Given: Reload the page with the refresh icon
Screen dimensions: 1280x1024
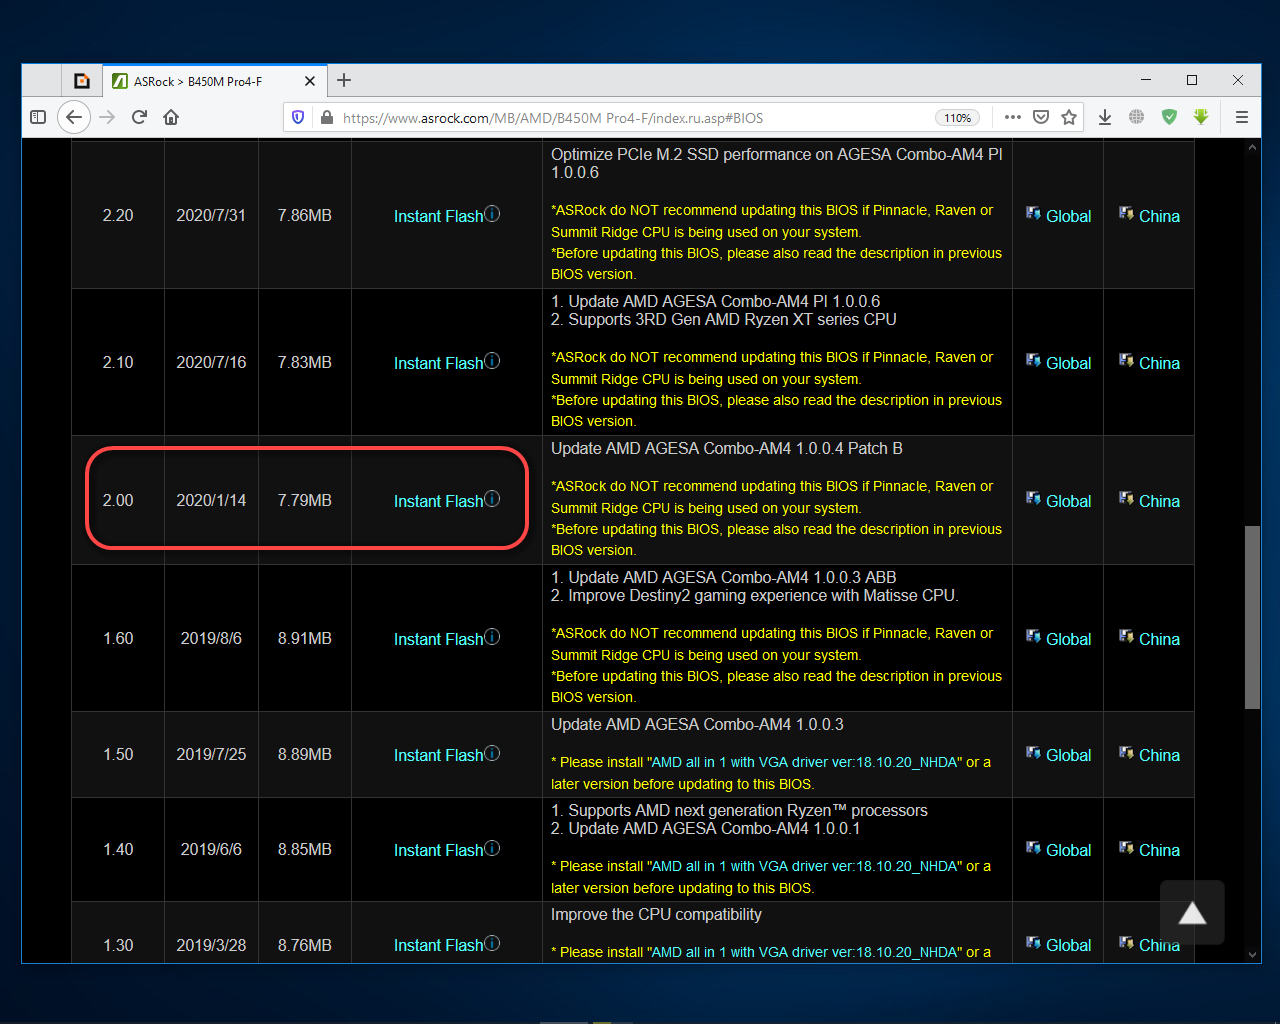Looking at the screenshot, I should tap(139, 117).
